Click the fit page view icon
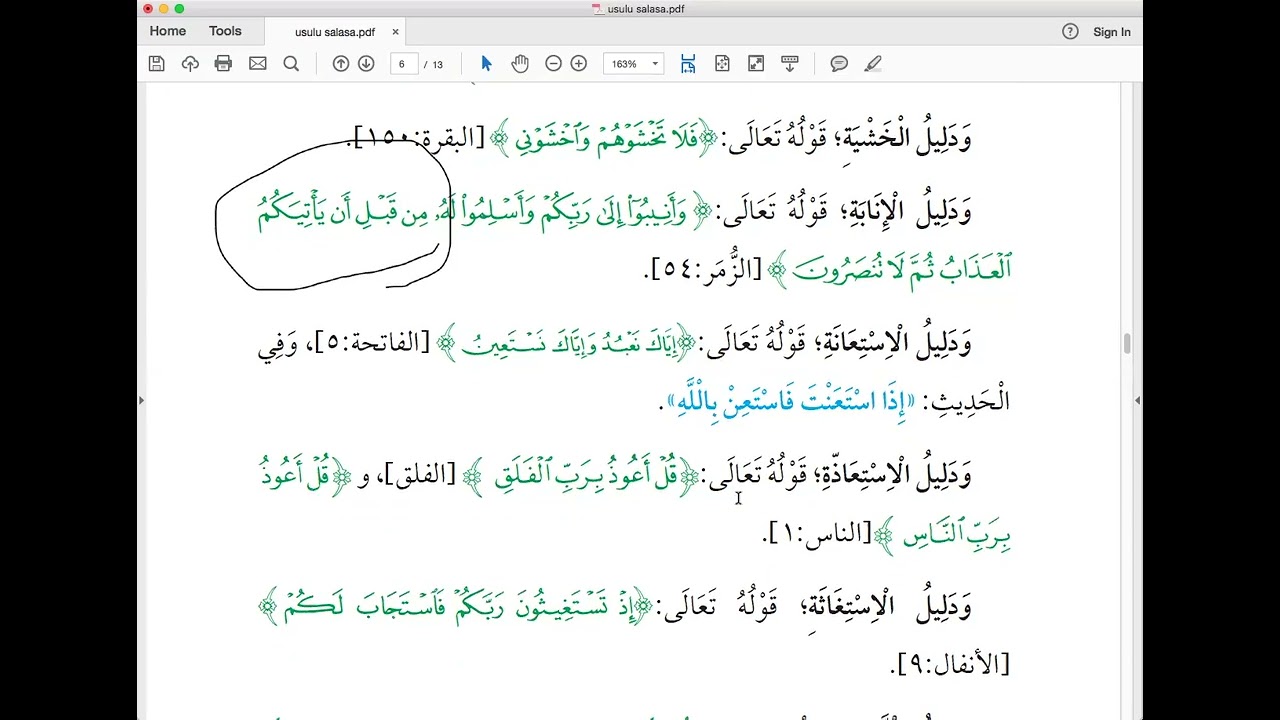 (722, 64)
